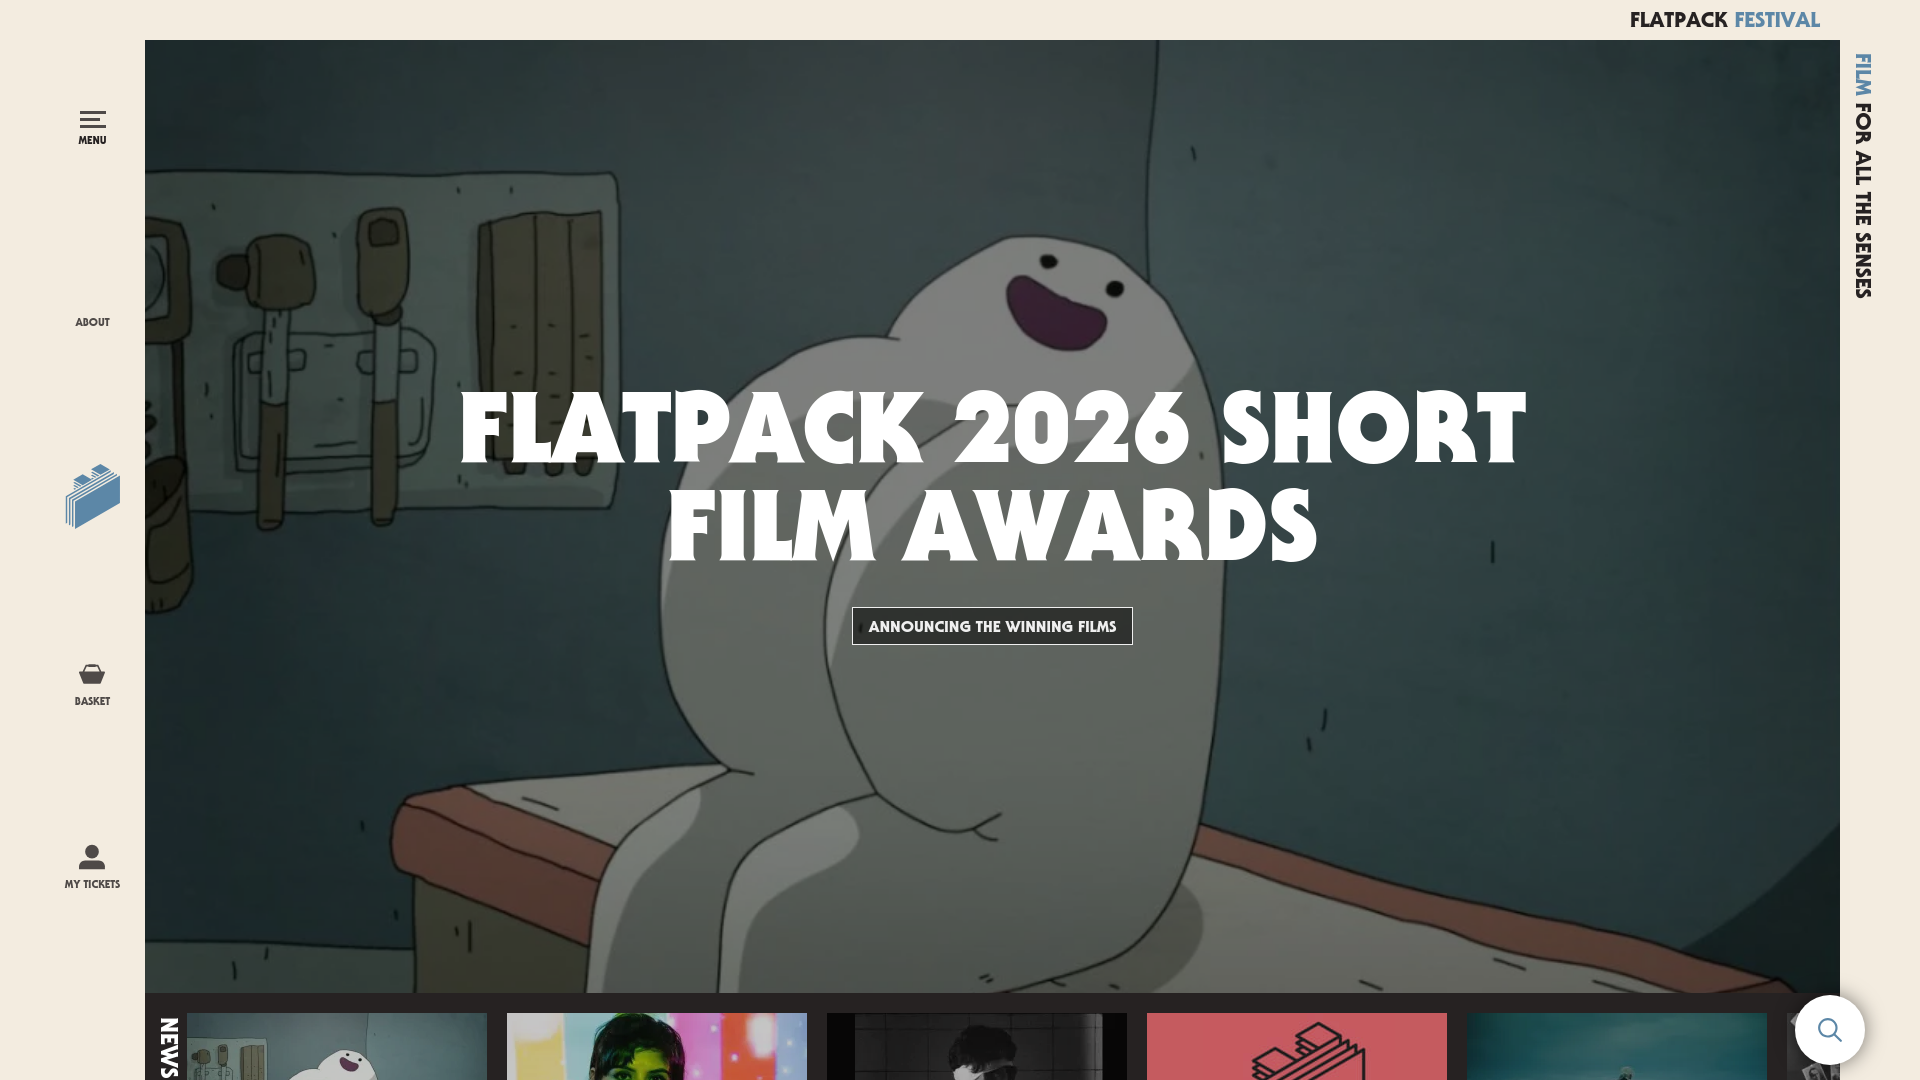Click 'Announcing the Winning Films' button

pyautogui.click(x=992, y=626)
